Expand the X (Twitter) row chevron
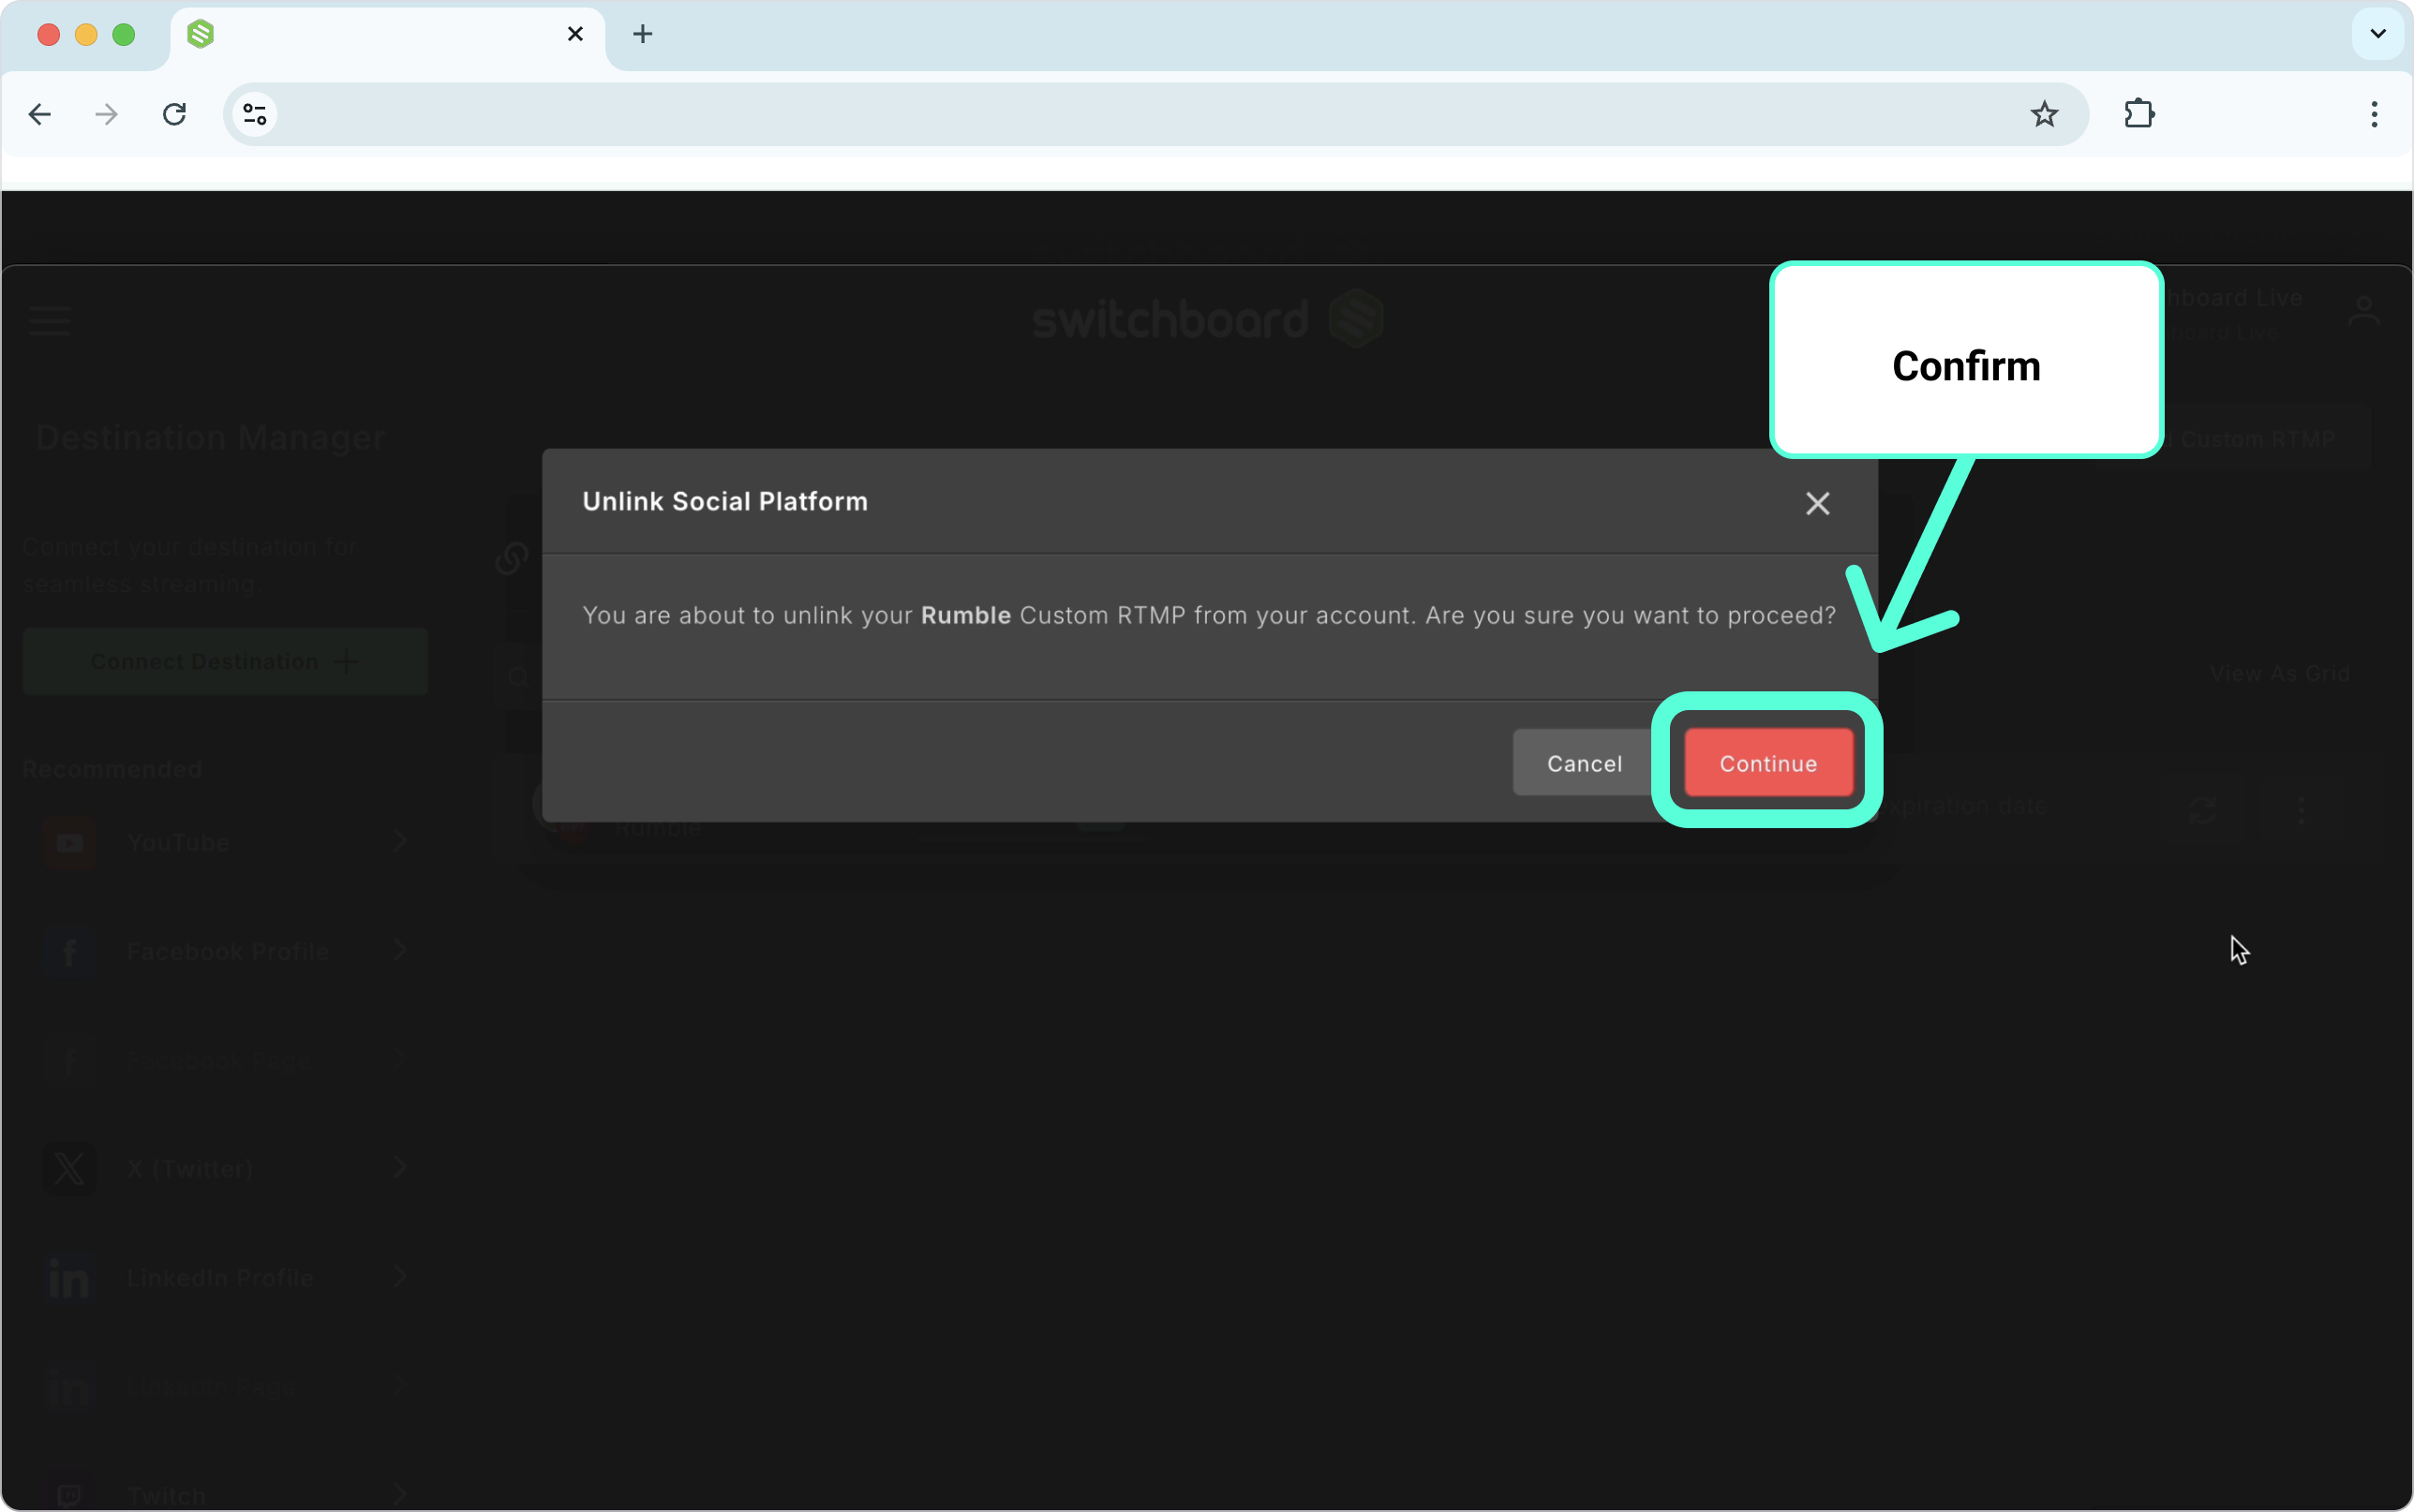This screenshot has height=1512, width=2414. [x=399, y=1167]
